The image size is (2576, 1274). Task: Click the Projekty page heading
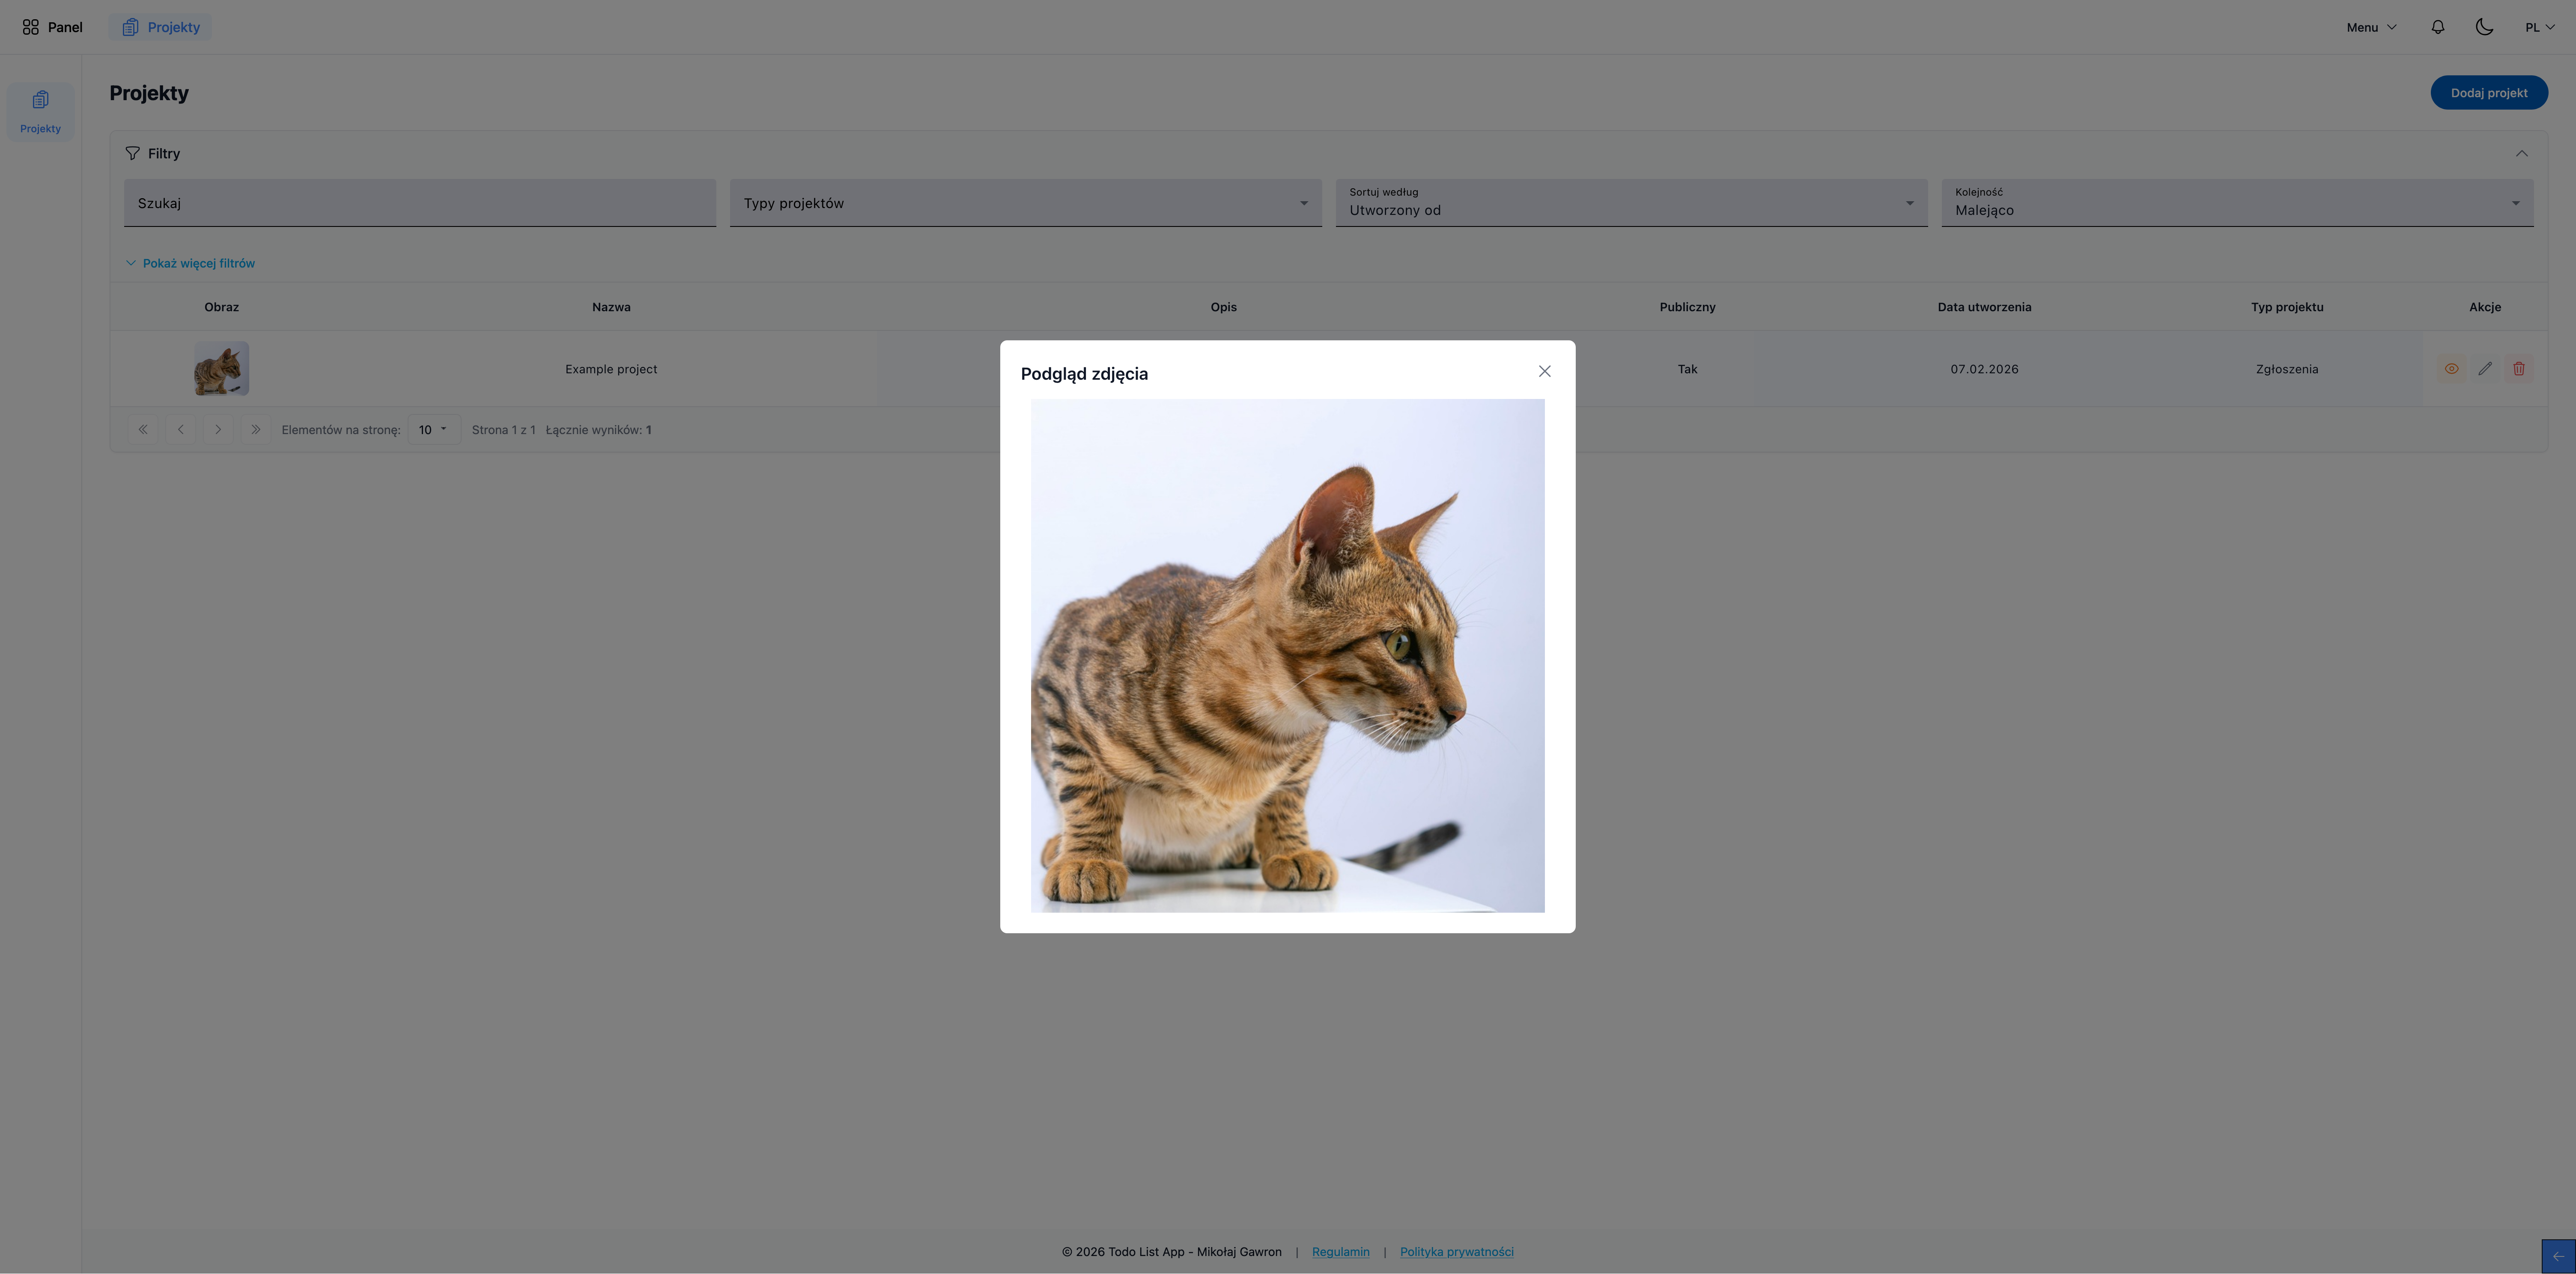pyautogui.click(x=149, y=93)
